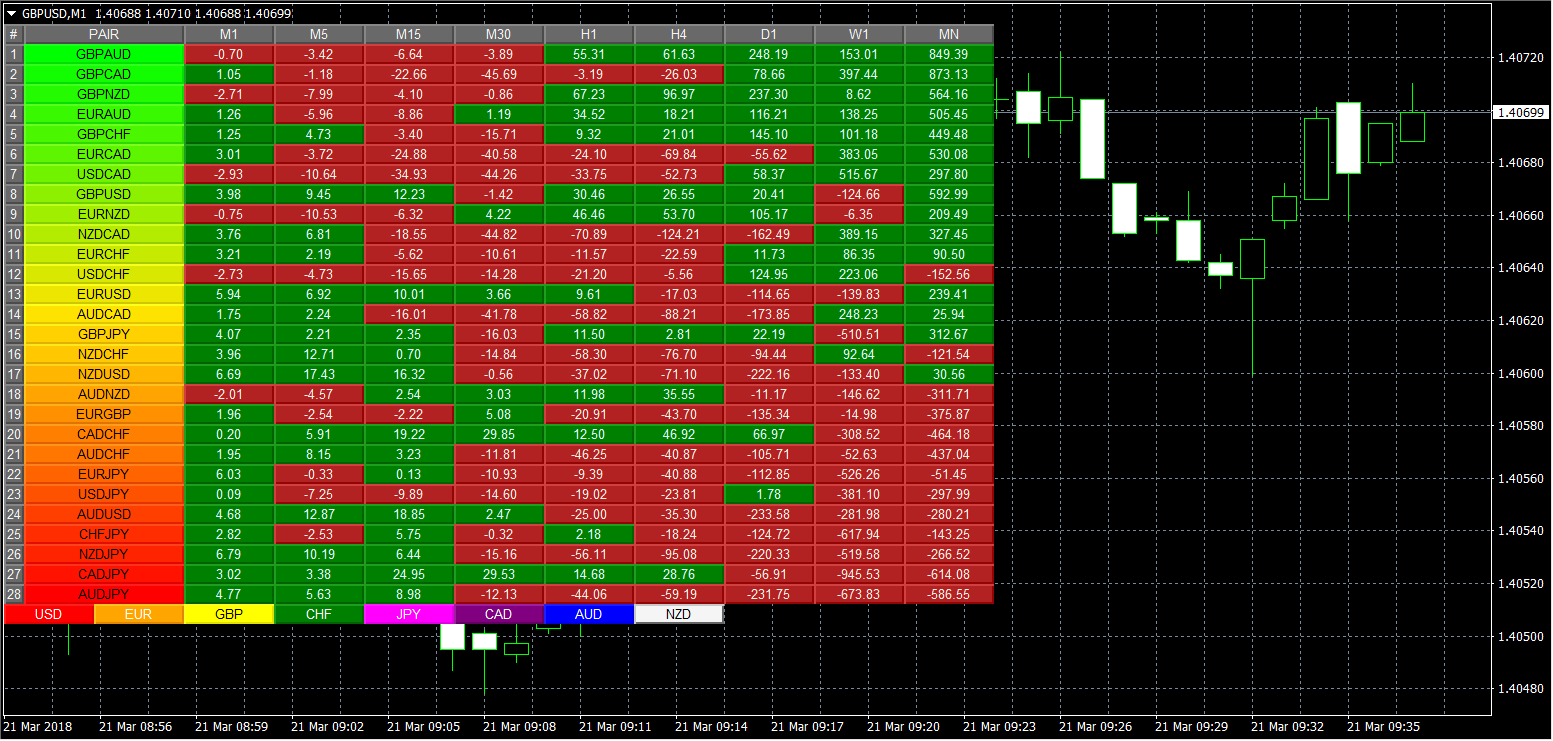Click the MN timeframe column header

pos(948,34)
